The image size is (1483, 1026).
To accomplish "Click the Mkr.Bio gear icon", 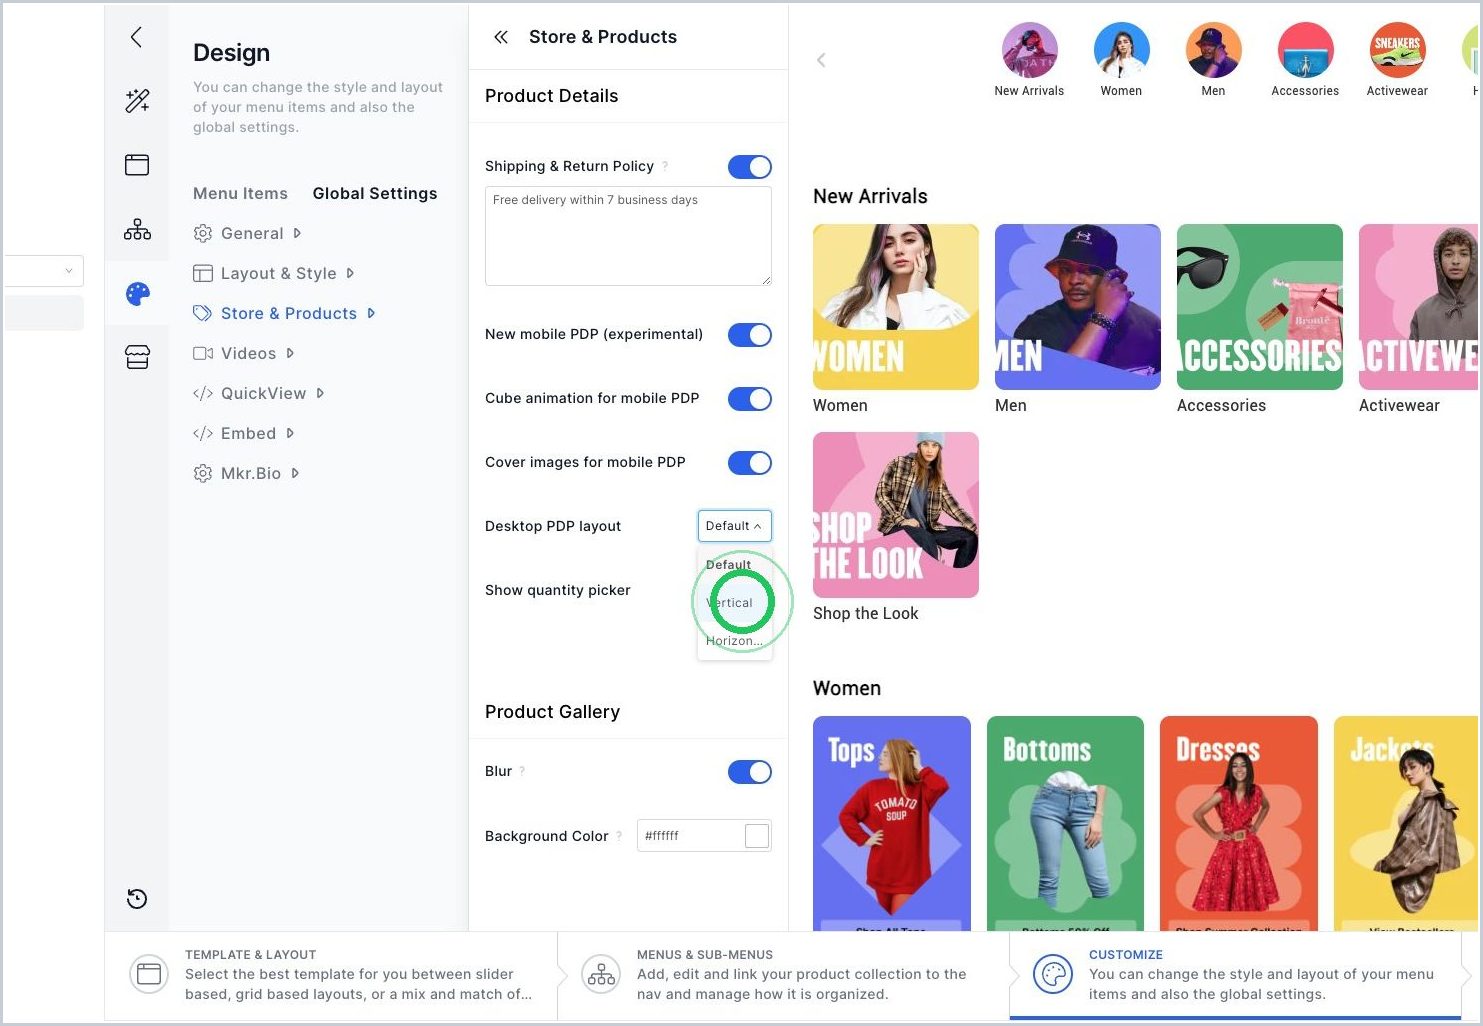I will 202,473.
